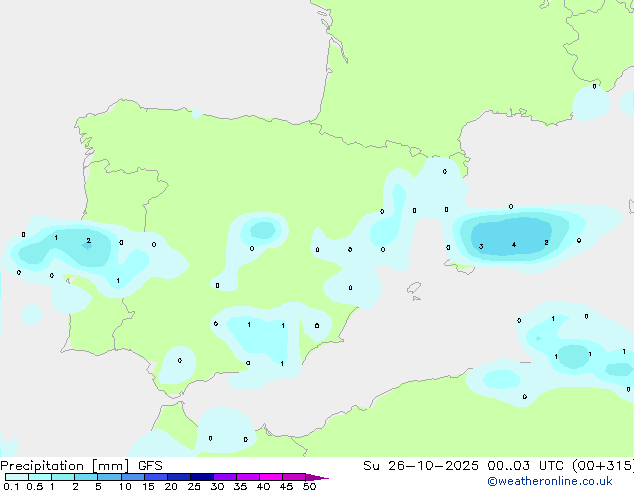Screen dimensions: 634x490
Task: Click the 'Precipitation [mm]' title text
Action: [65, 466]
